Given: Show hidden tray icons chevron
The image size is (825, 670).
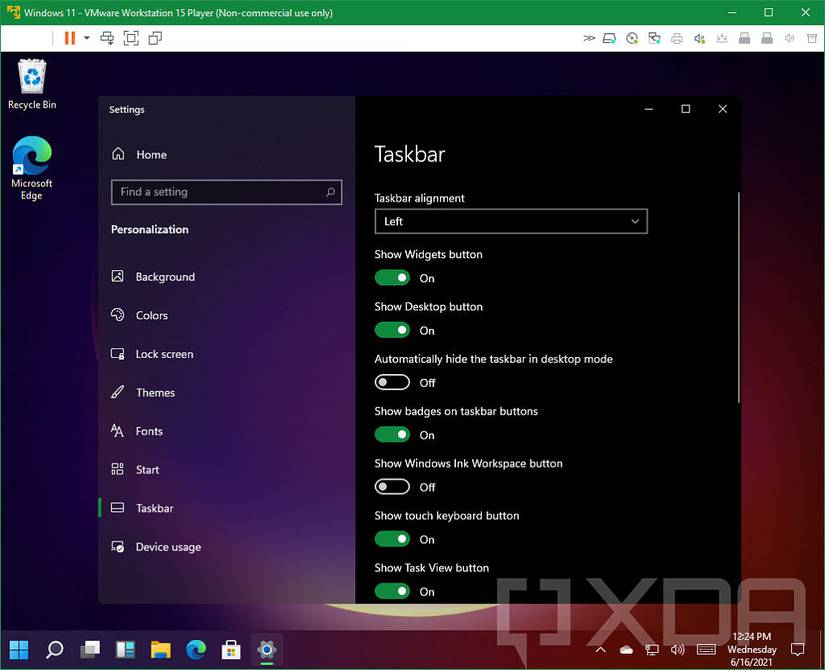Looking at the screenshot, I should [600, 650].
